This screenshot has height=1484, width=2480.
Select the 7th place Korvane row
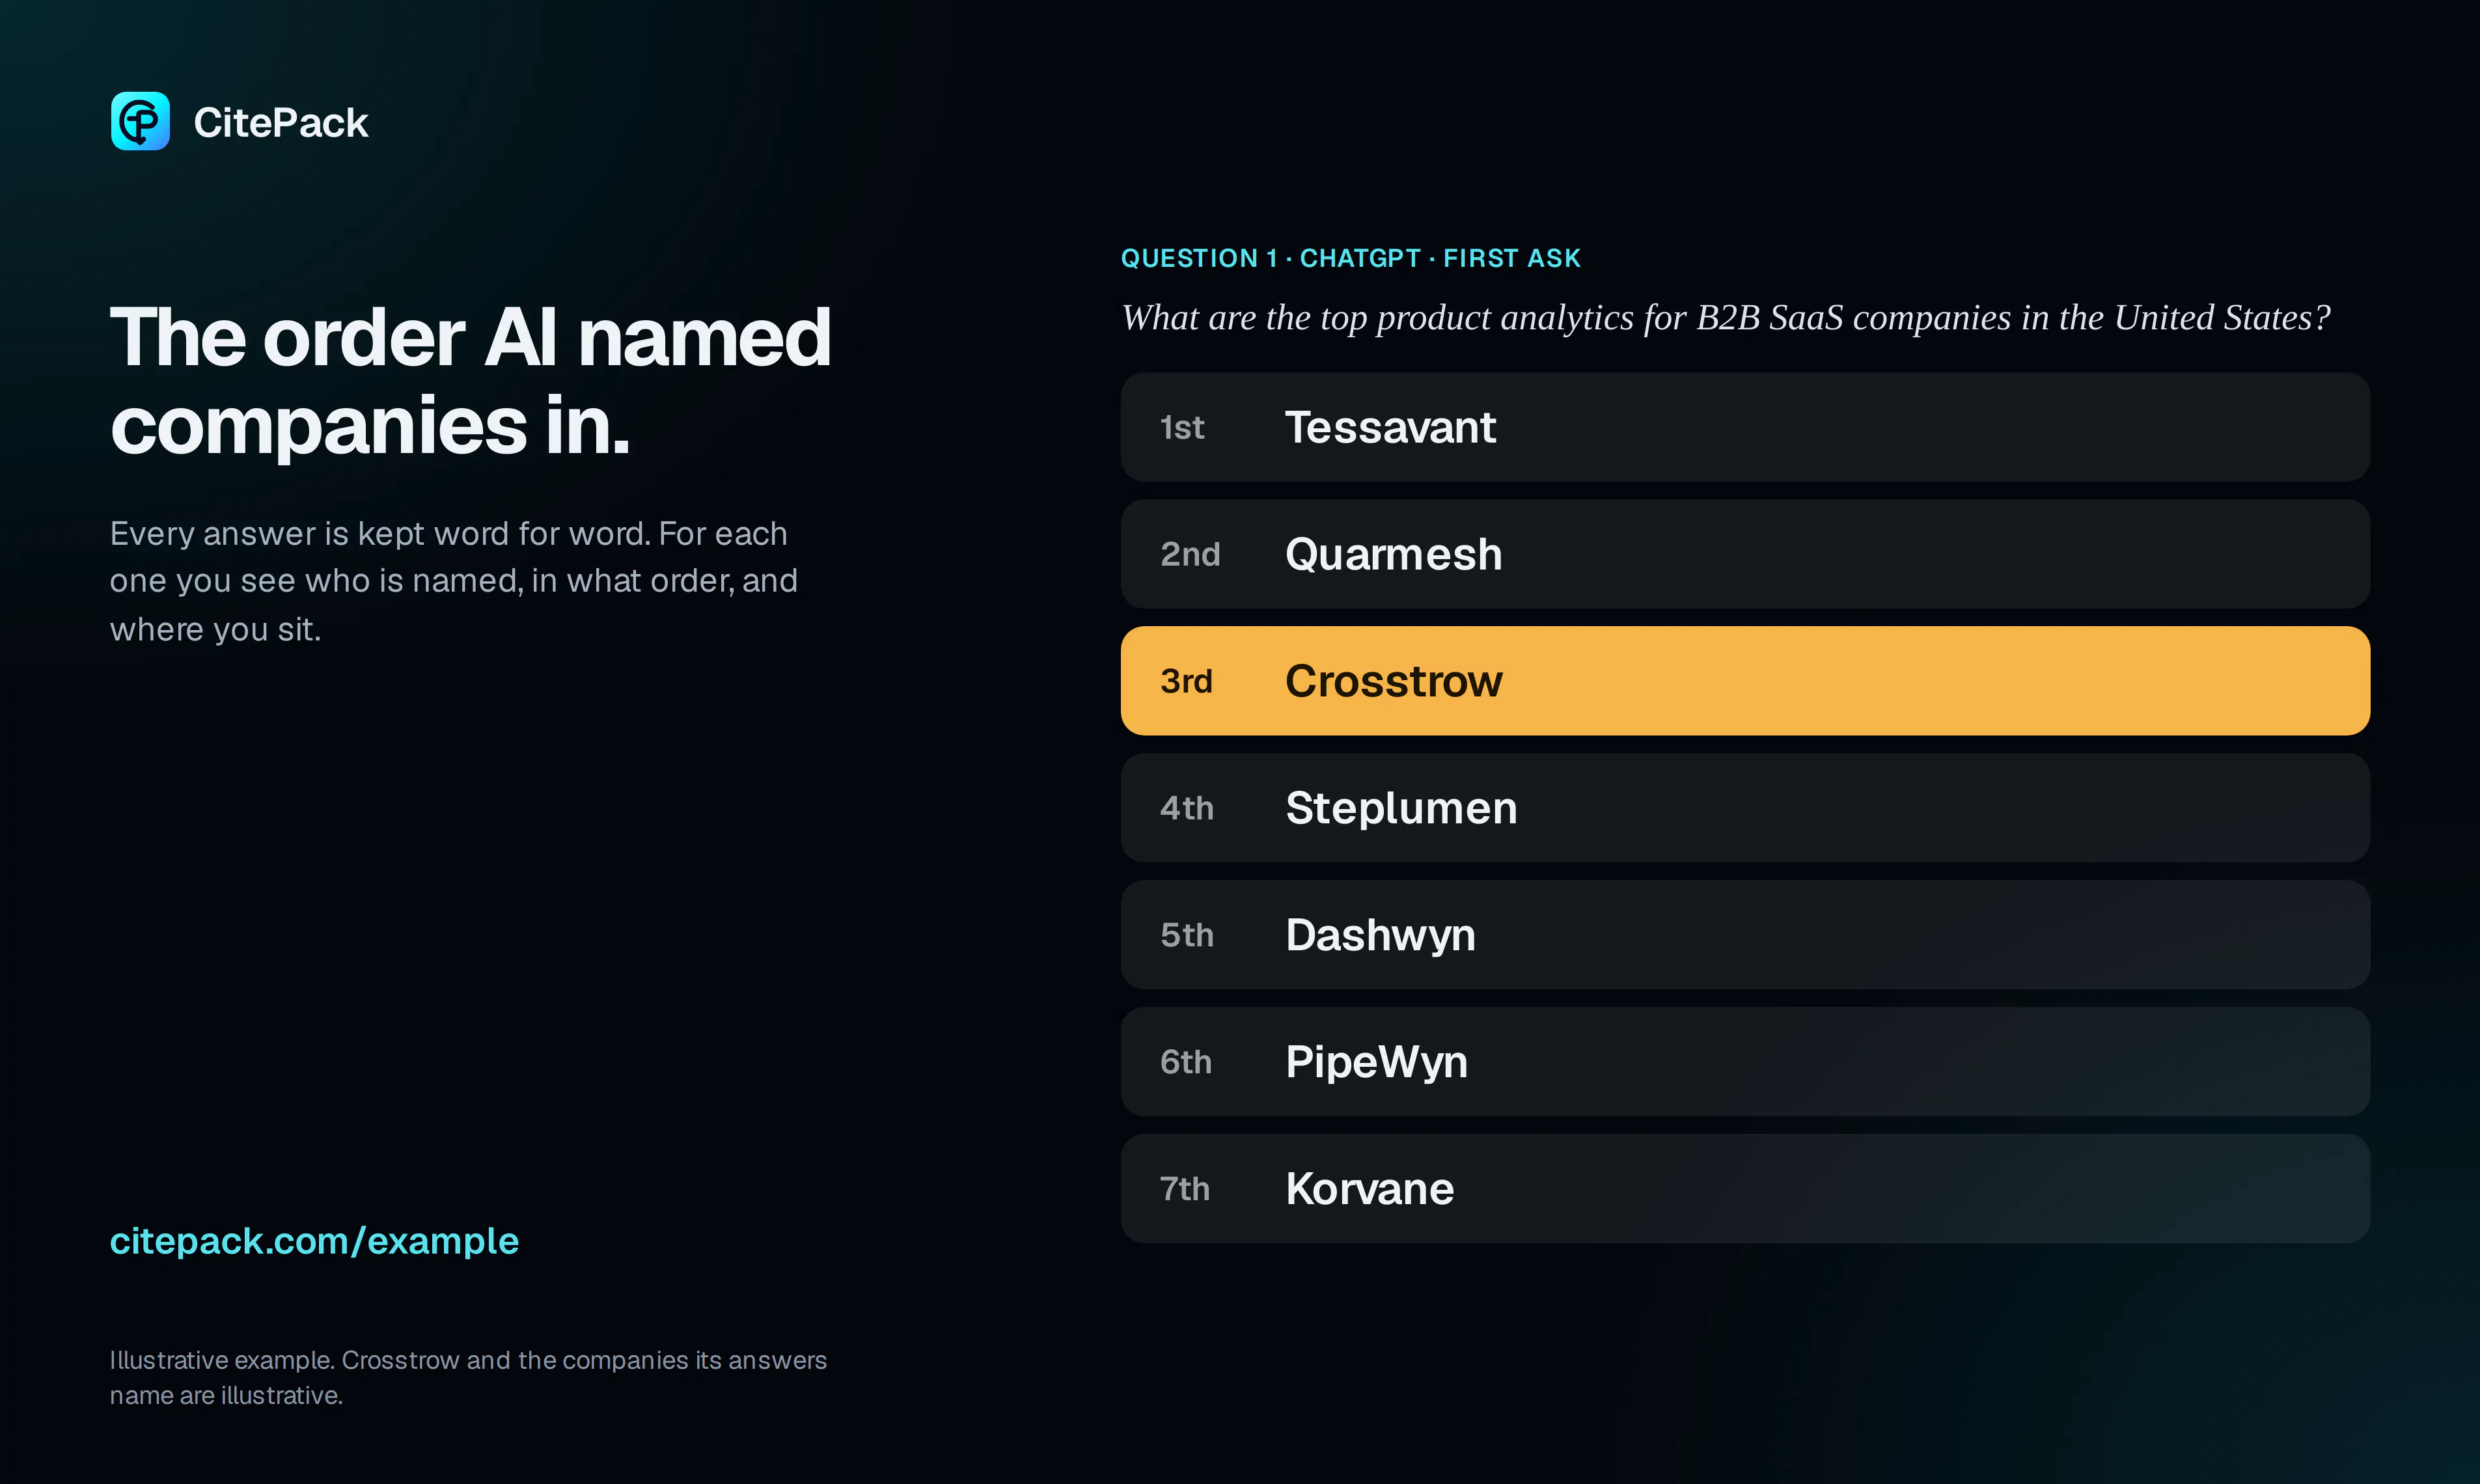1745,1189
